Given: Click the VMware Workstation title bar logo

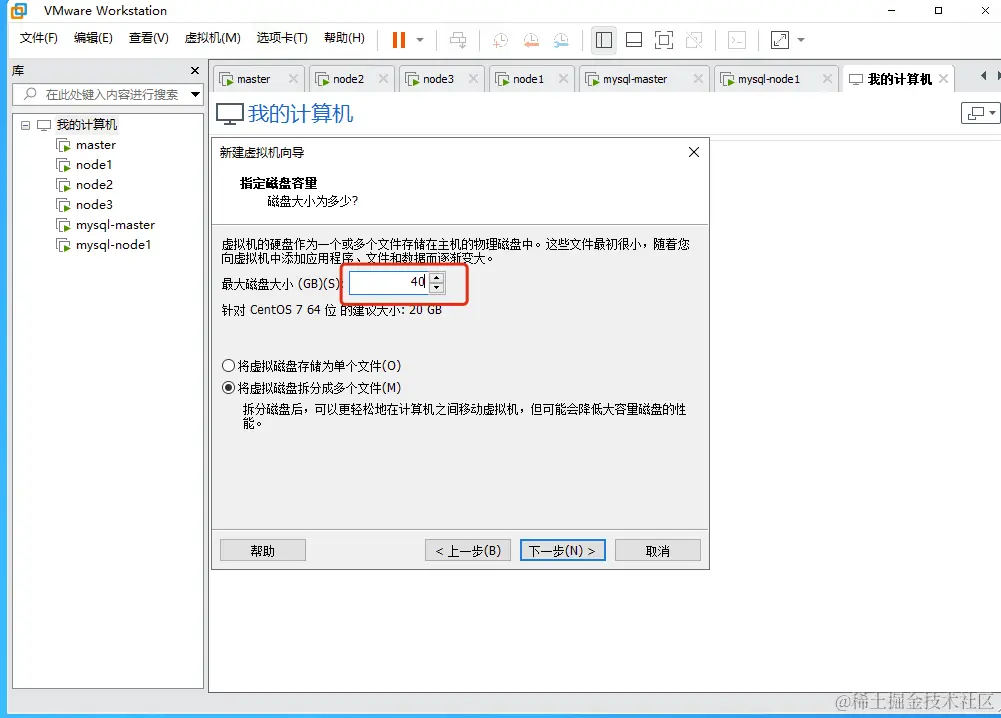Looking at the screenshot, I should coord(19,11).
